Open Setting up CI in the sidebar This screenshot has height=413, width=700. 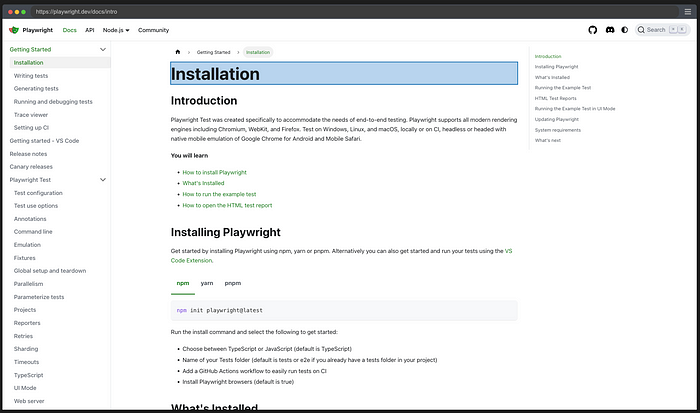[x=31, y=128]
